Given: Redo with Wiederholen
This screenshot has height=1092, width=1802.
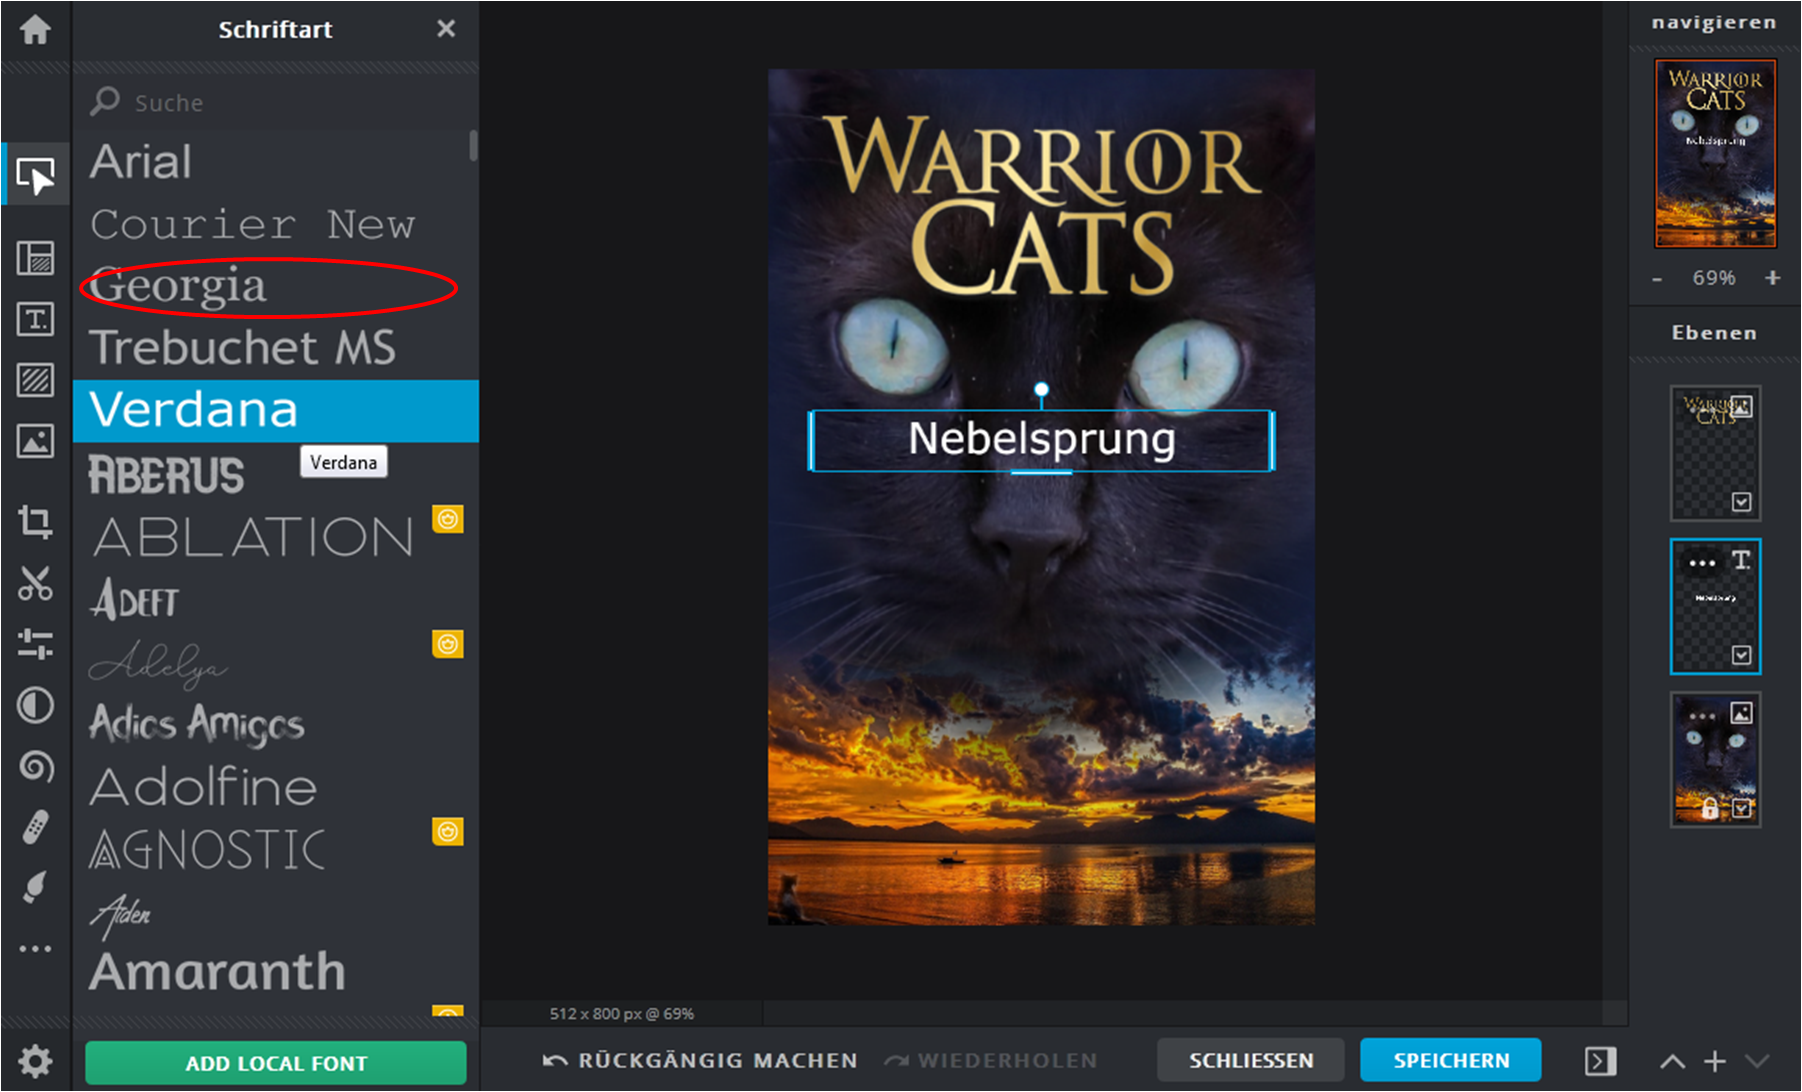Looking at the screenshot, I should click(x=990, y=1060).
